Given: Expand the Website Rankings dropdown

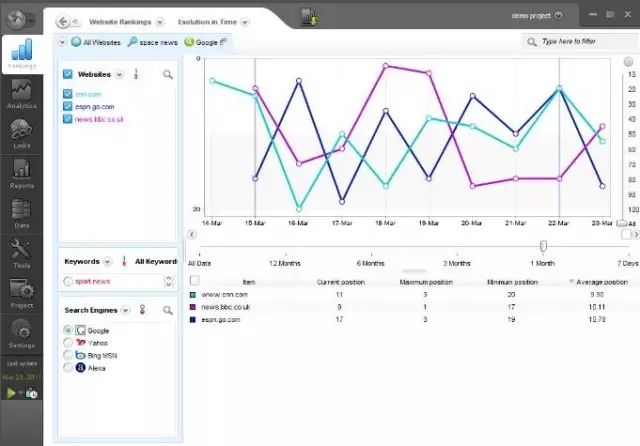Looking at the screenshot, I should point(160,22).
